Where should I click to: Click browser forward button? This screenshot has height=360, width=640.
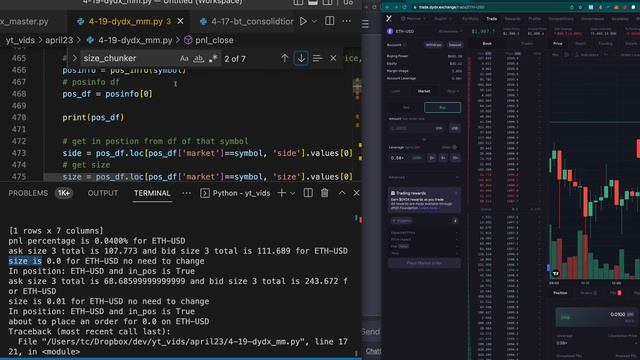pyautogui.click(x=396, y=7)
